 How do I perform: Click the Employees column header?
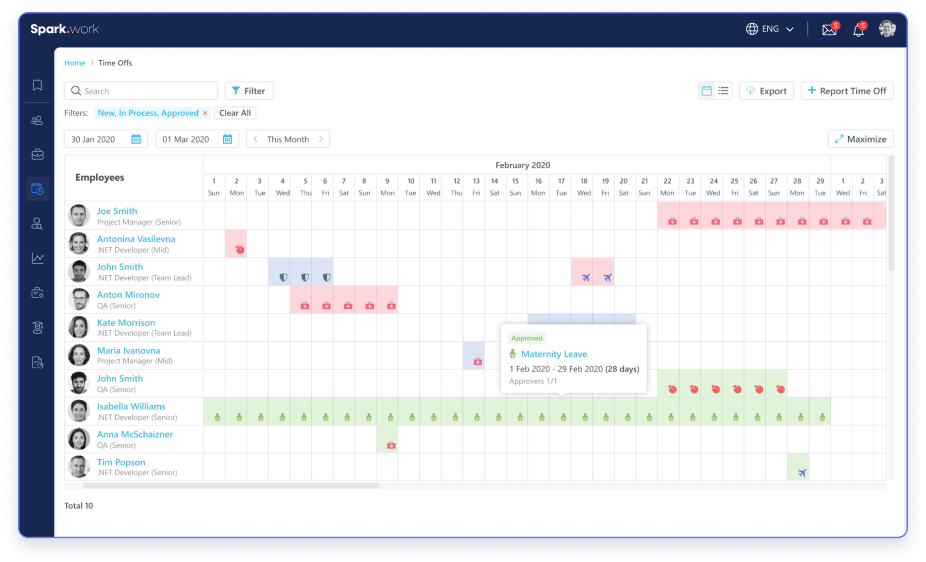tap(100, 178)
